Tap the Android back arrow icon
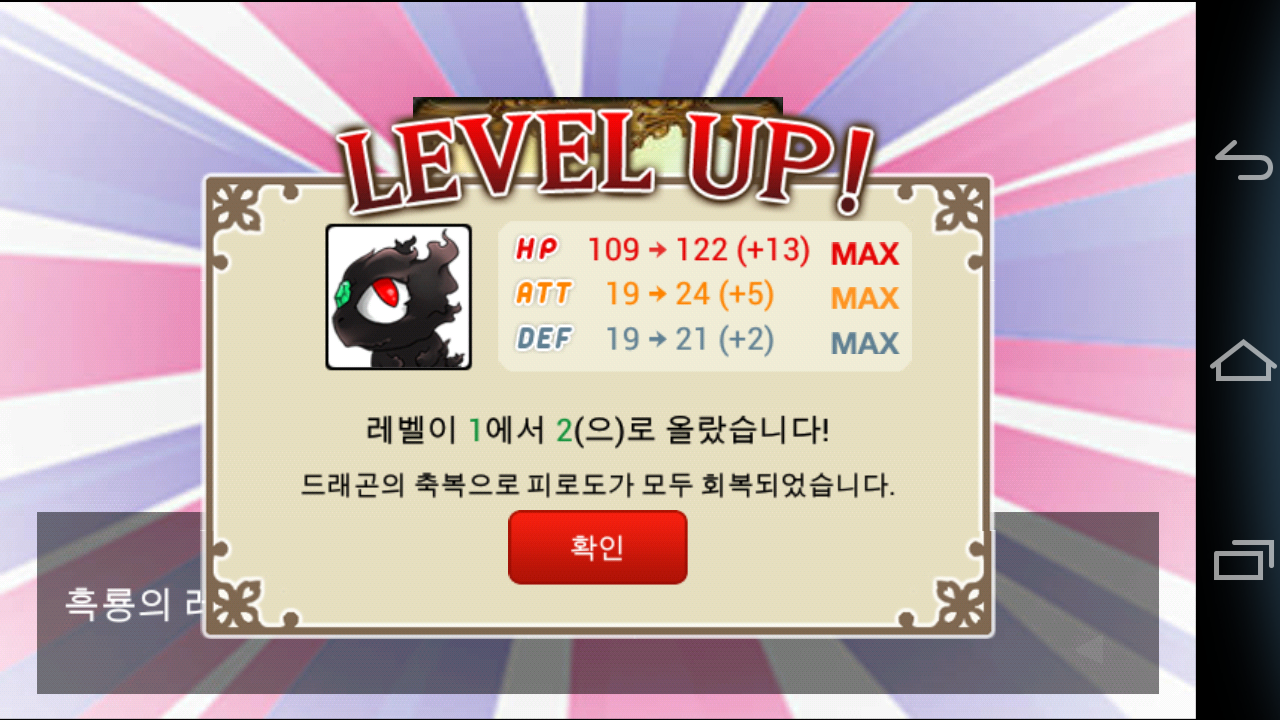Screen dimensions: 1280x720 click(1244, 161)
